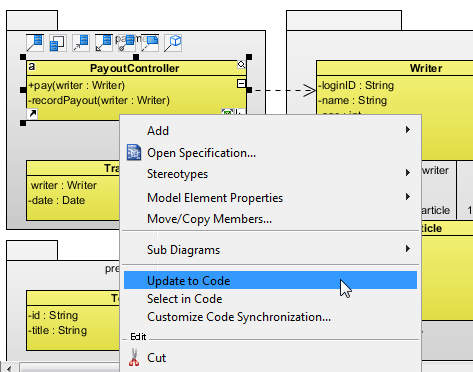This screenshot has height=372, width=473.
Task: Click the Association -> Class resource icon
Action: [x=35, y=43]
